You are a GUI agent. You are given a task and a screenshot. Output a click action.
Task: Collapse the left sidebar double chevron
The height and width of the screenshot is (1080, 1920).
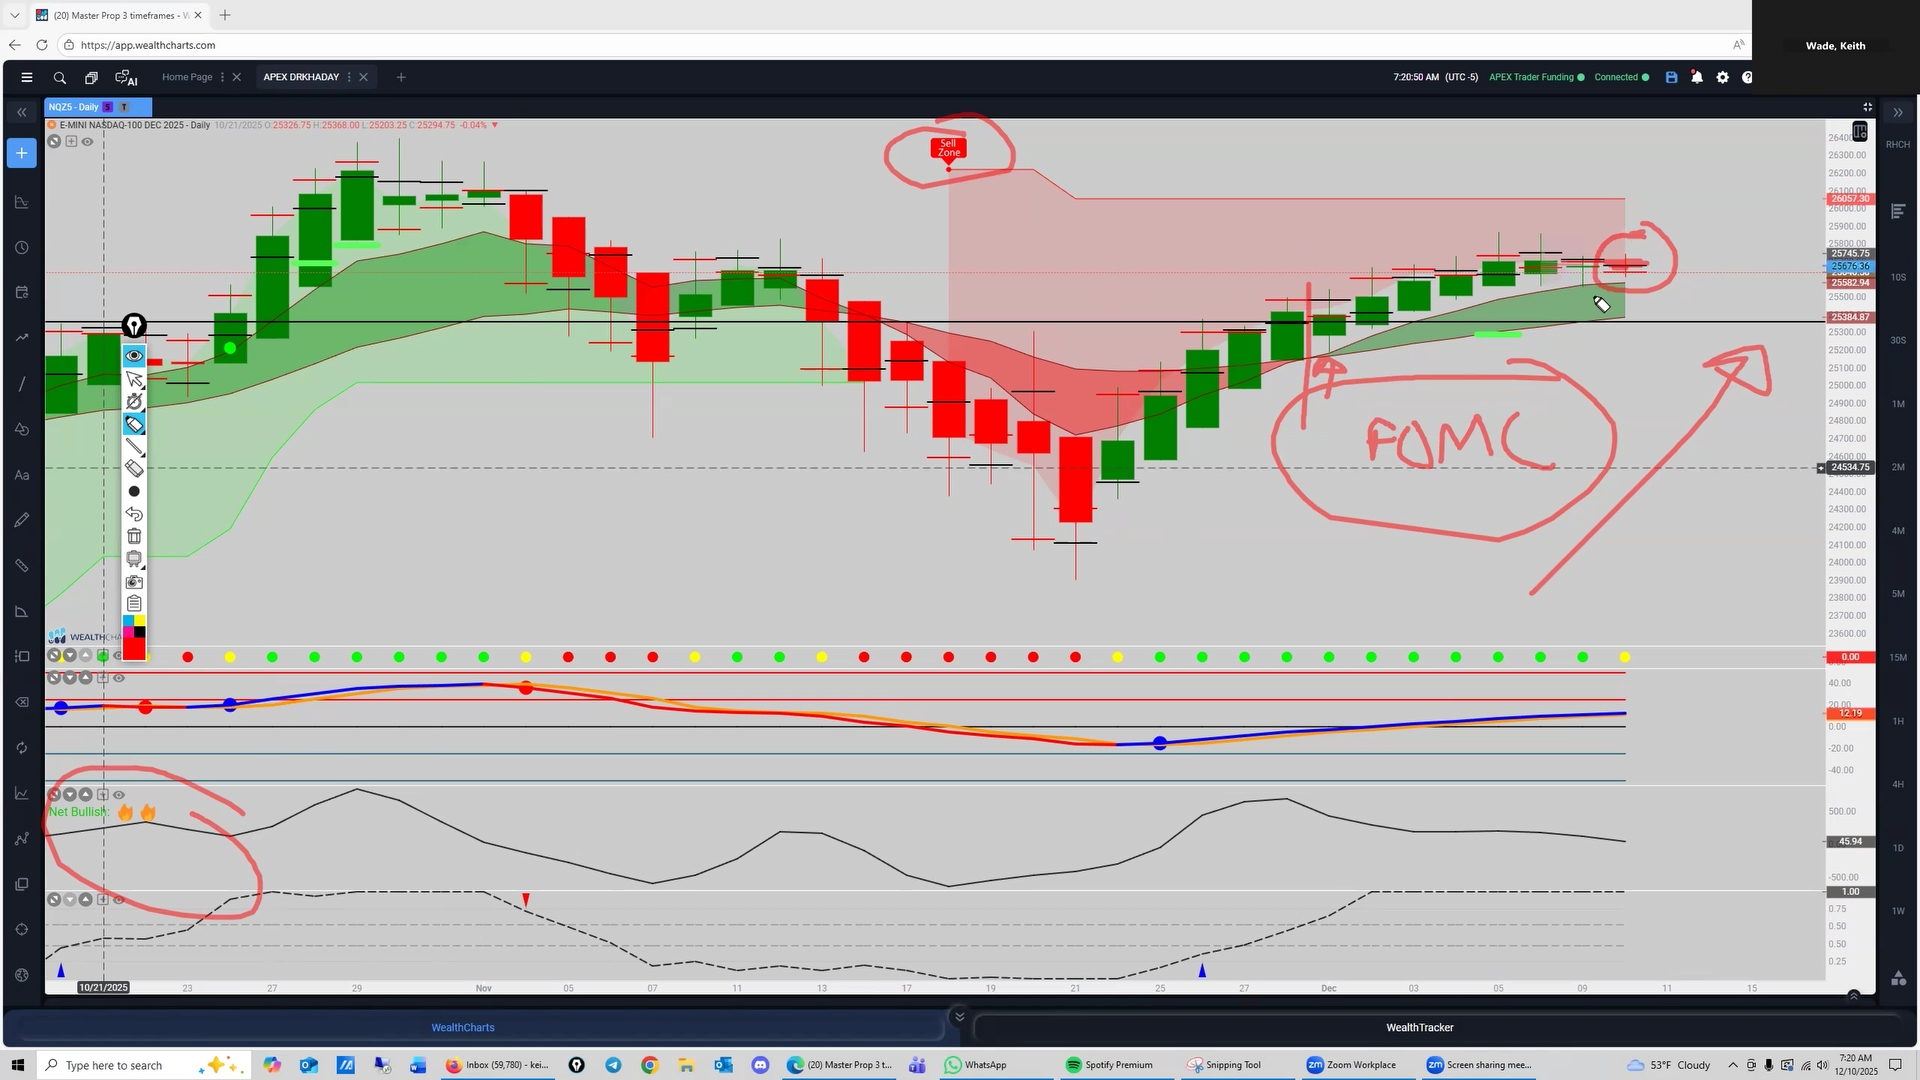pyautogui.click(x=21, y=112)
